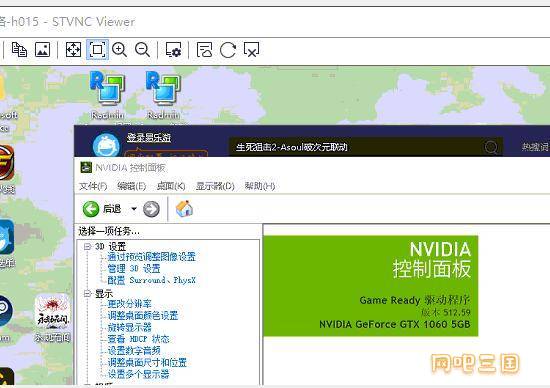Open the back history dropdown arrow

tap(134, 209)
